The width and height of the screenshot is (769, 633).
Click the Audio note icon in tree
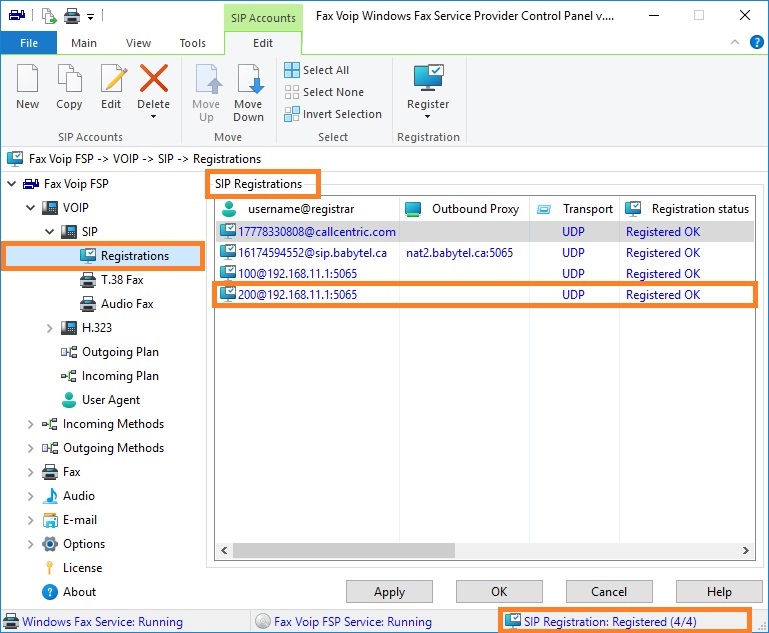(x=50, y=496)
